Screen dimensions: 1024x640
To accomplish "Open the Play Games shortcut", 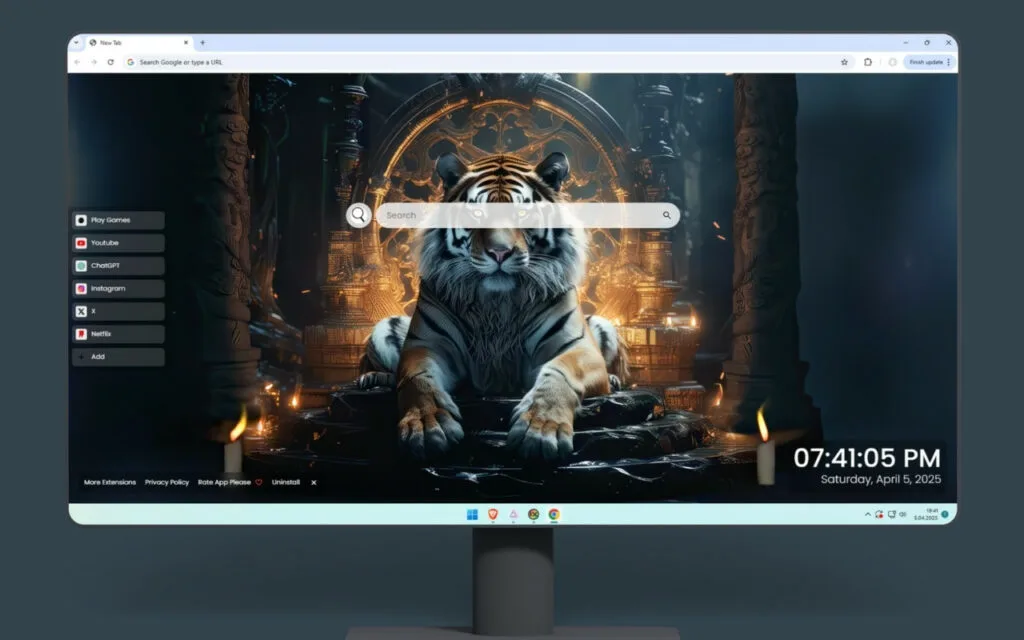I will 118,220.
